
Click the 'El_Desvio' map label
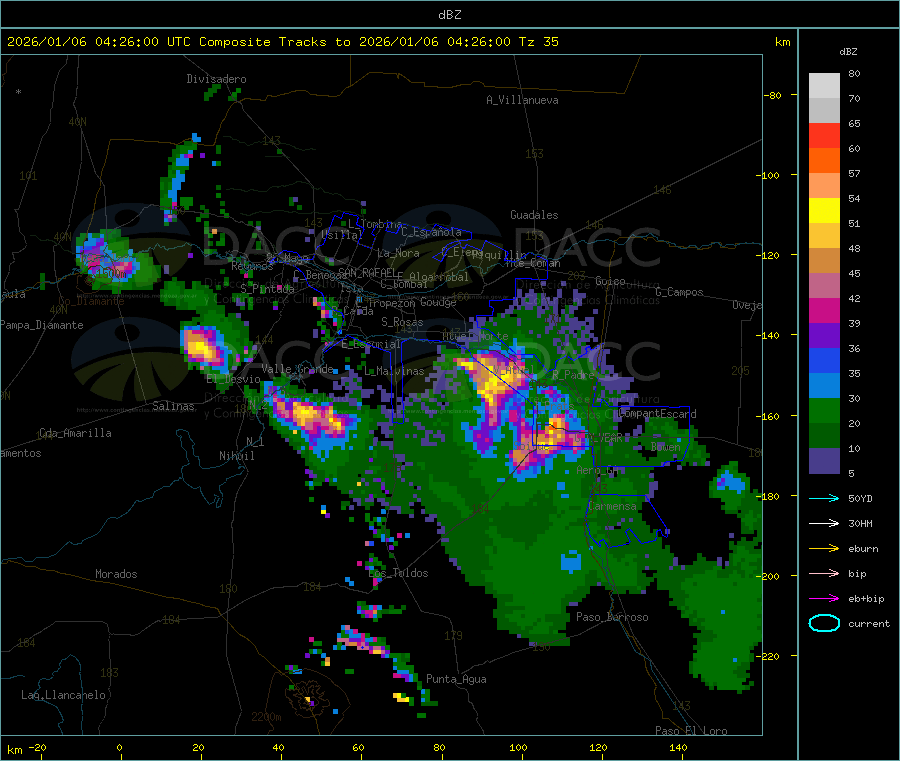[x=233, y=379]
